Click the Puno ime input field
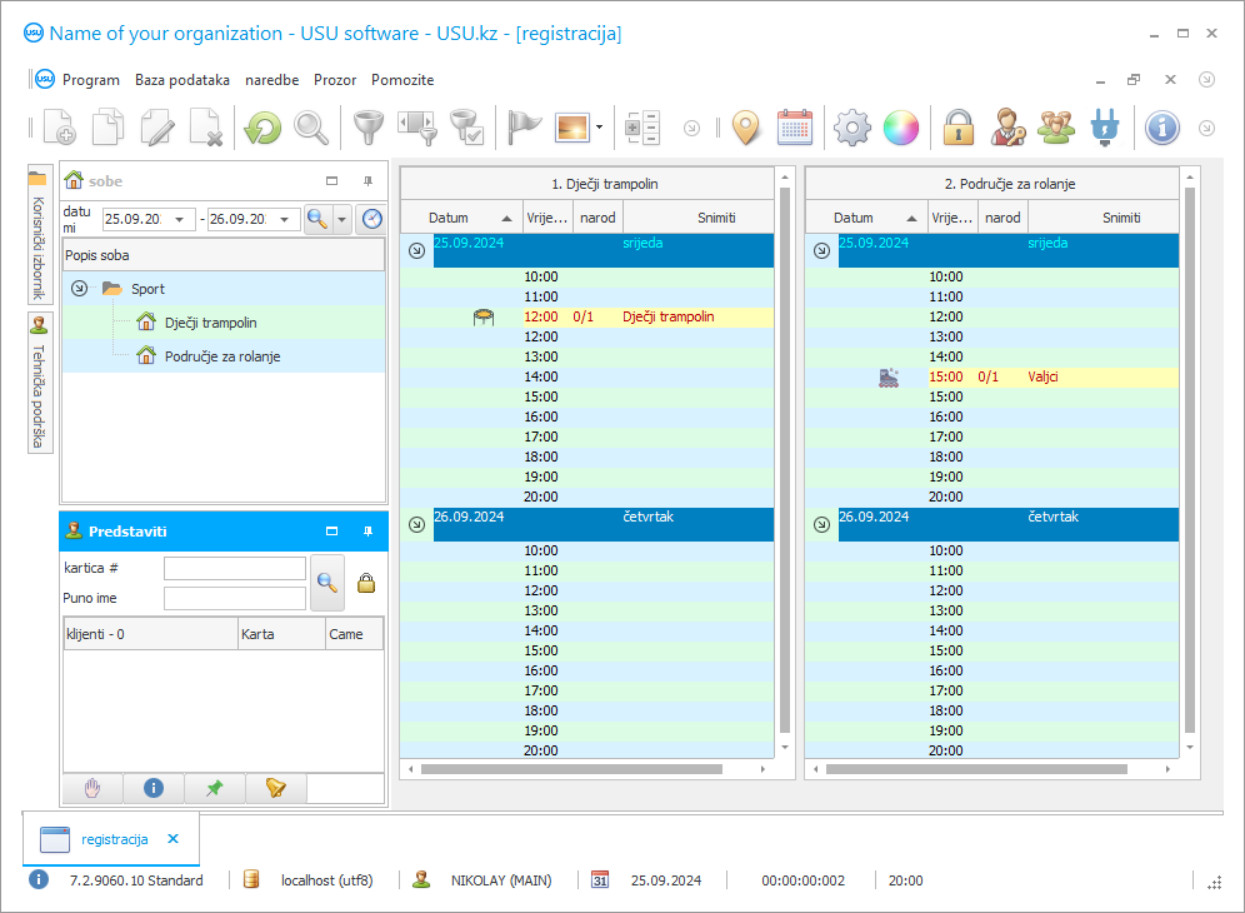The height and width of the screenshot is (913, 1245). (x=235, y=598)
